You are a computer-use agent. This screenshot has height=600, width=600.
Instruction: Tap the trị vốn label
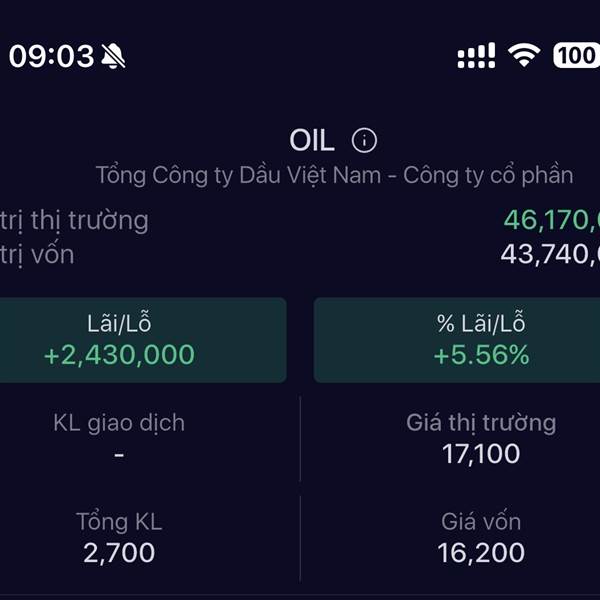[38, 254]
